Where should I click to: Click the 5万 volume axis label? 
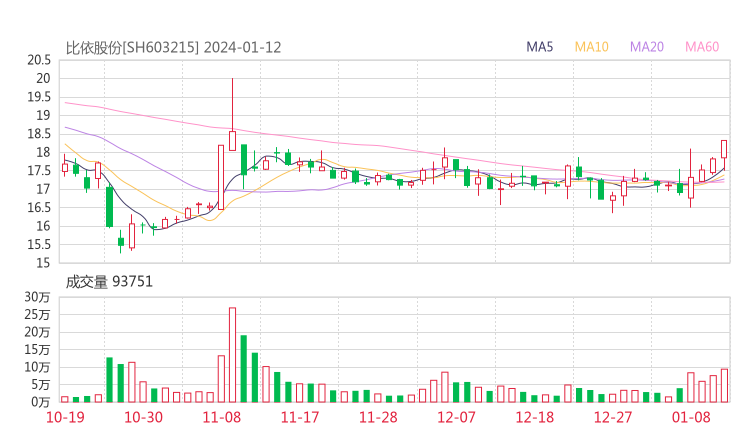pyautogui.click(x=41, y=385)
